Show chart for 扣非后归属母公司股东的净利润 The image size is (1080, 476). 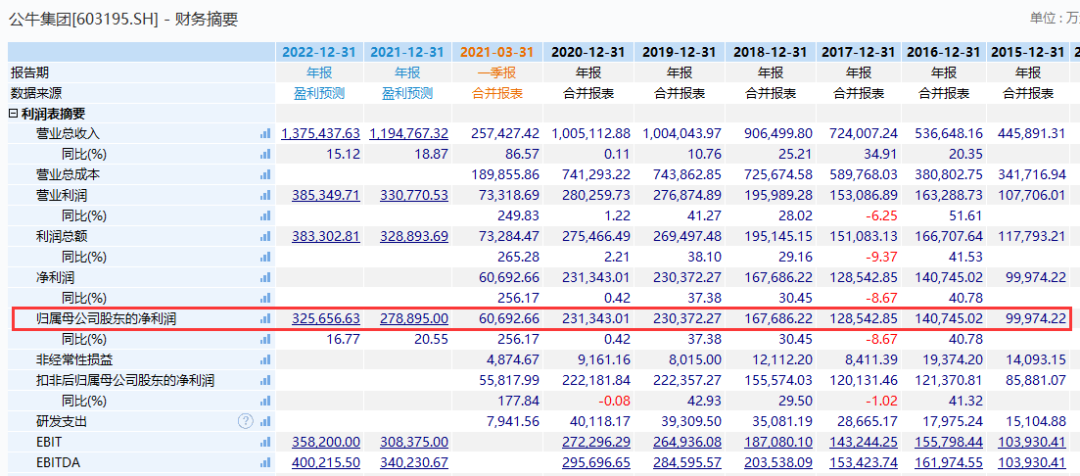click(x=265, y=381)
